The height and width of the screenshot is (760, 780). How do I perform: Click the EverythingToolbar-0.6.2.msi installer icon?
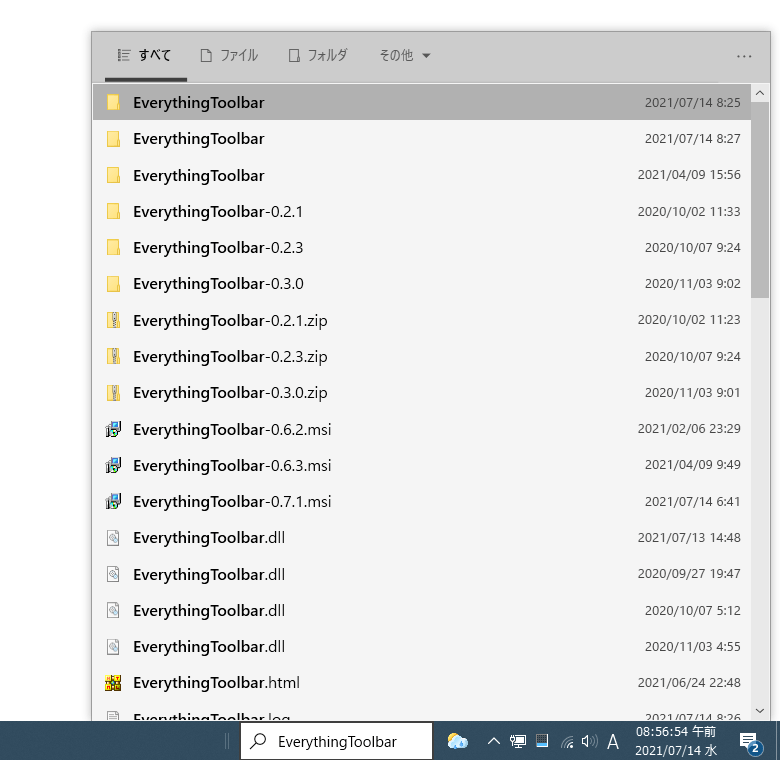tap(113, 429)
